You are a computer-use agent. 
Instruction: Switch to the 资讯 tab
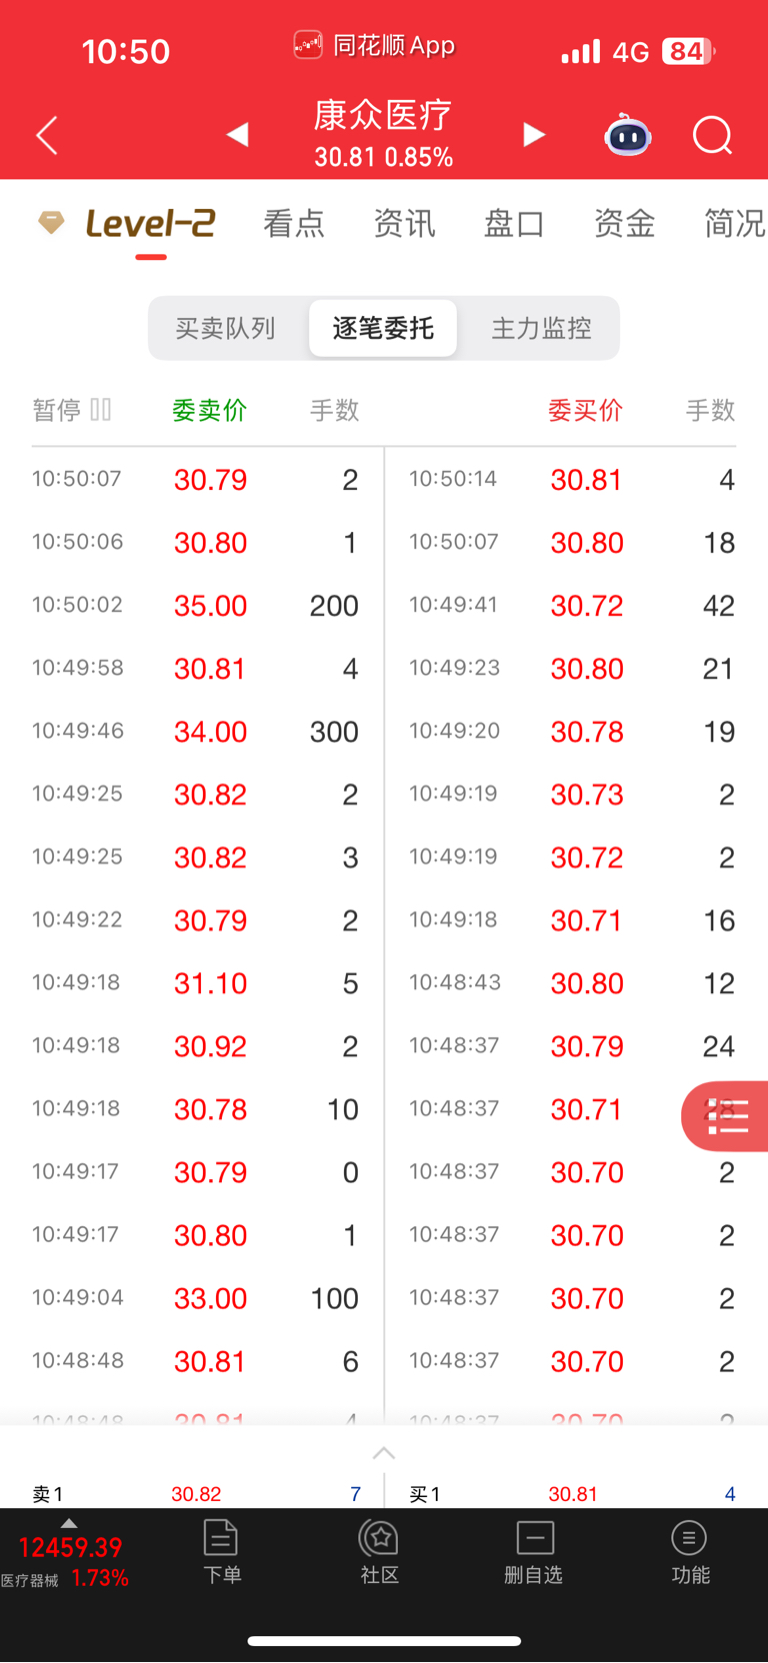[x=404, y=223]
